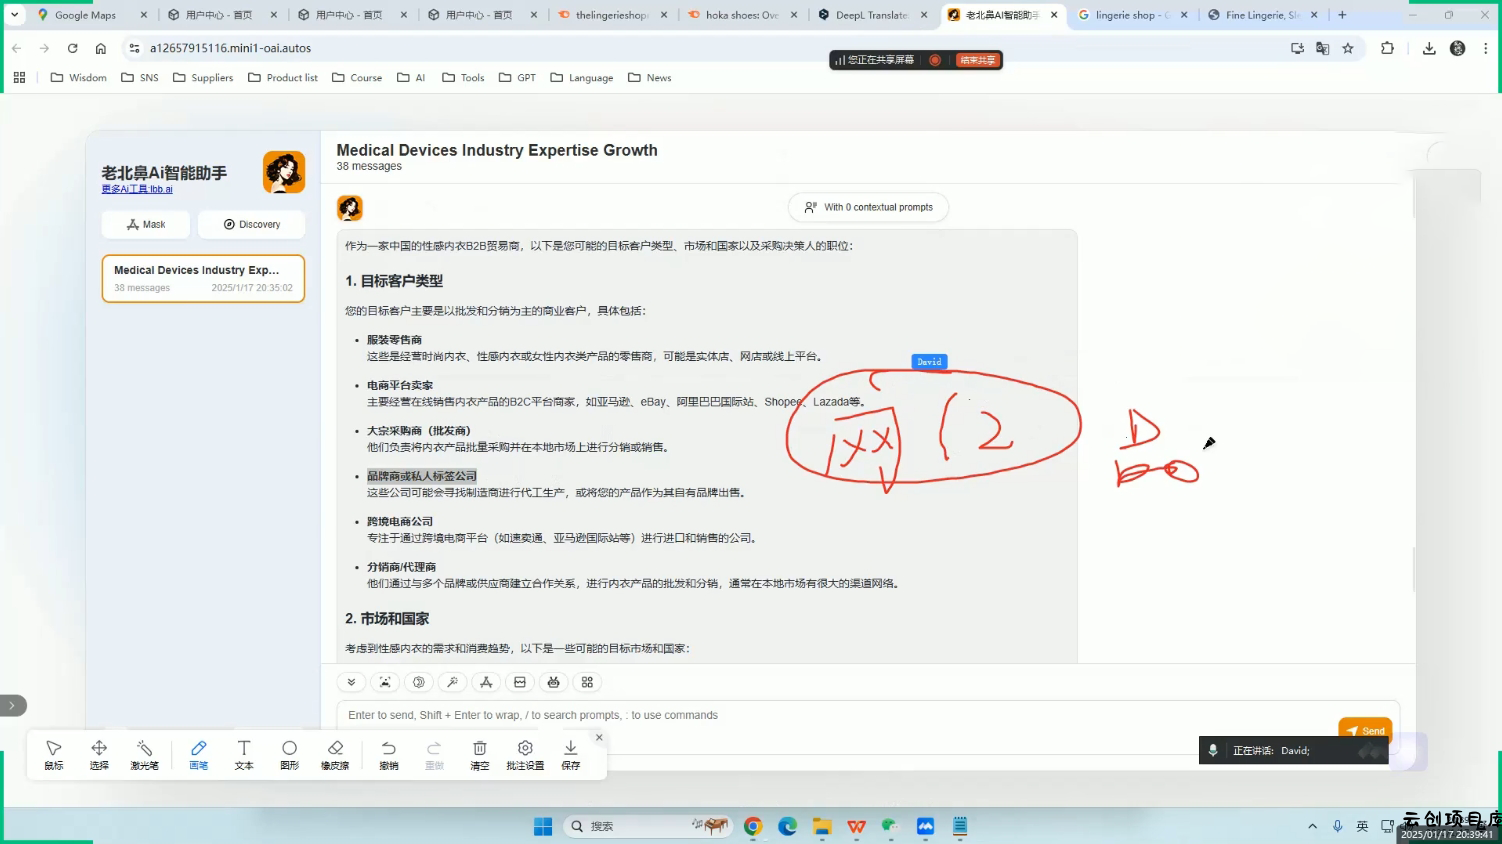Select the 文本 text annotation tool
Image resolution: width=1502 pixels, height=844 pixels.
pyautogui.click(x=243, y=754)
